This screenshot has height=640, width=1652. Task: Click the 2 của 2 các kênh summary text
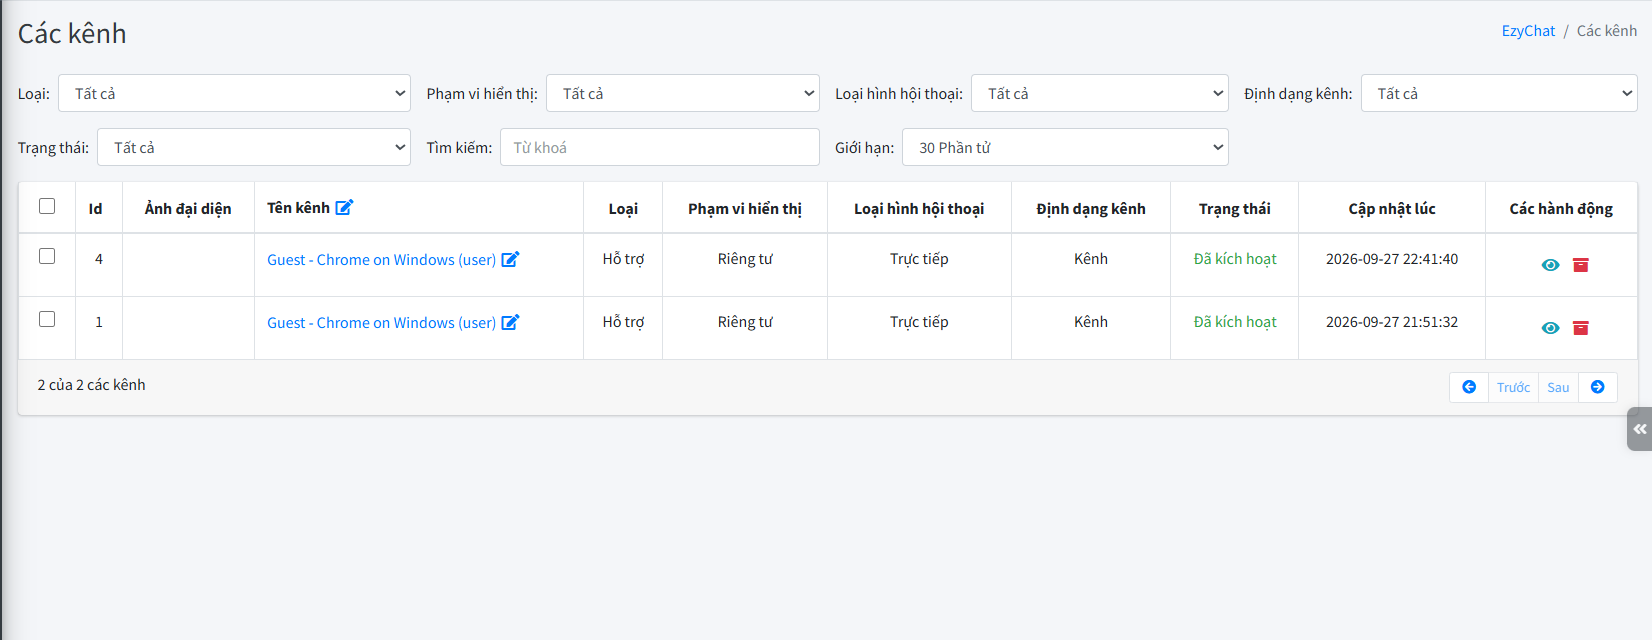pos(91,385)
